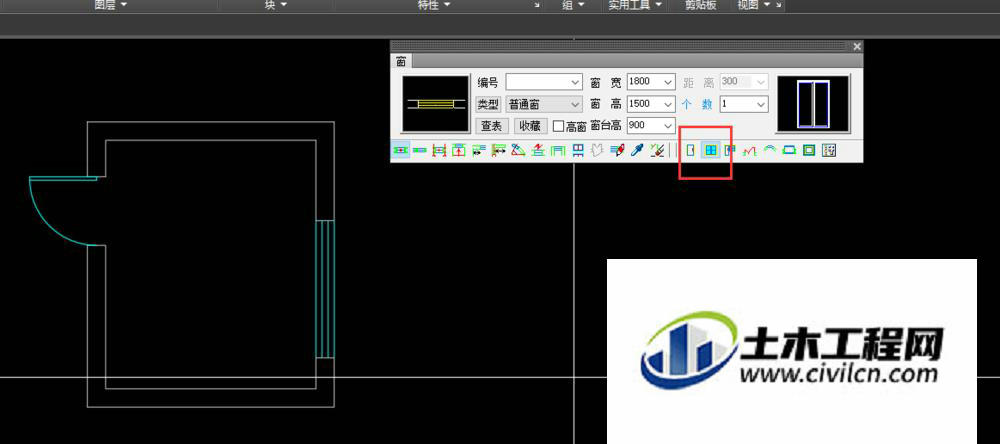Expand the 窗台高 900 dropdown

click(668, 126)
